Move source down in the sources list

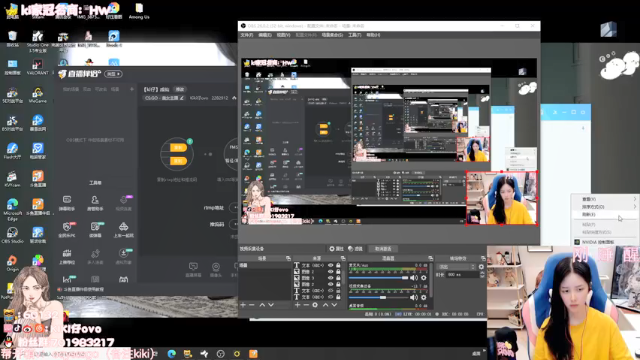click(x=334, y=305)
